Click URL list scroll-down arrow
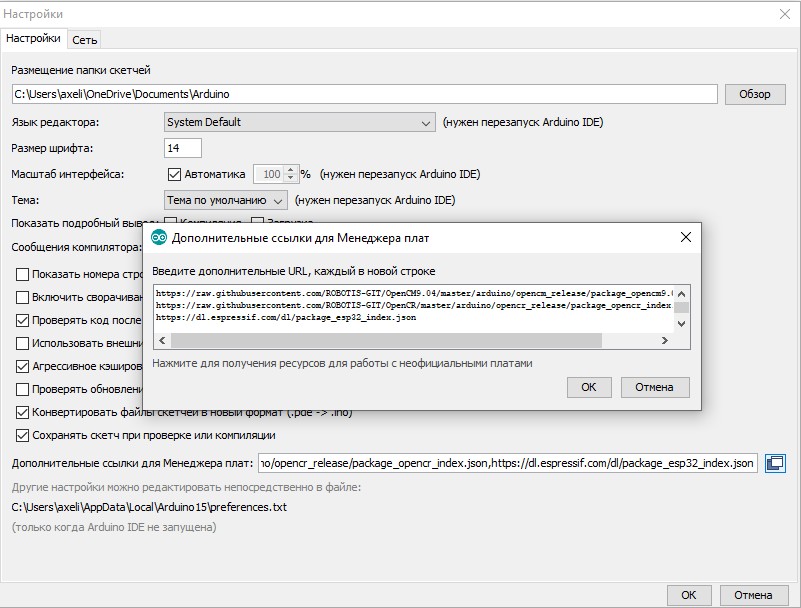This screenshot has width=801, height=608. 681,325
